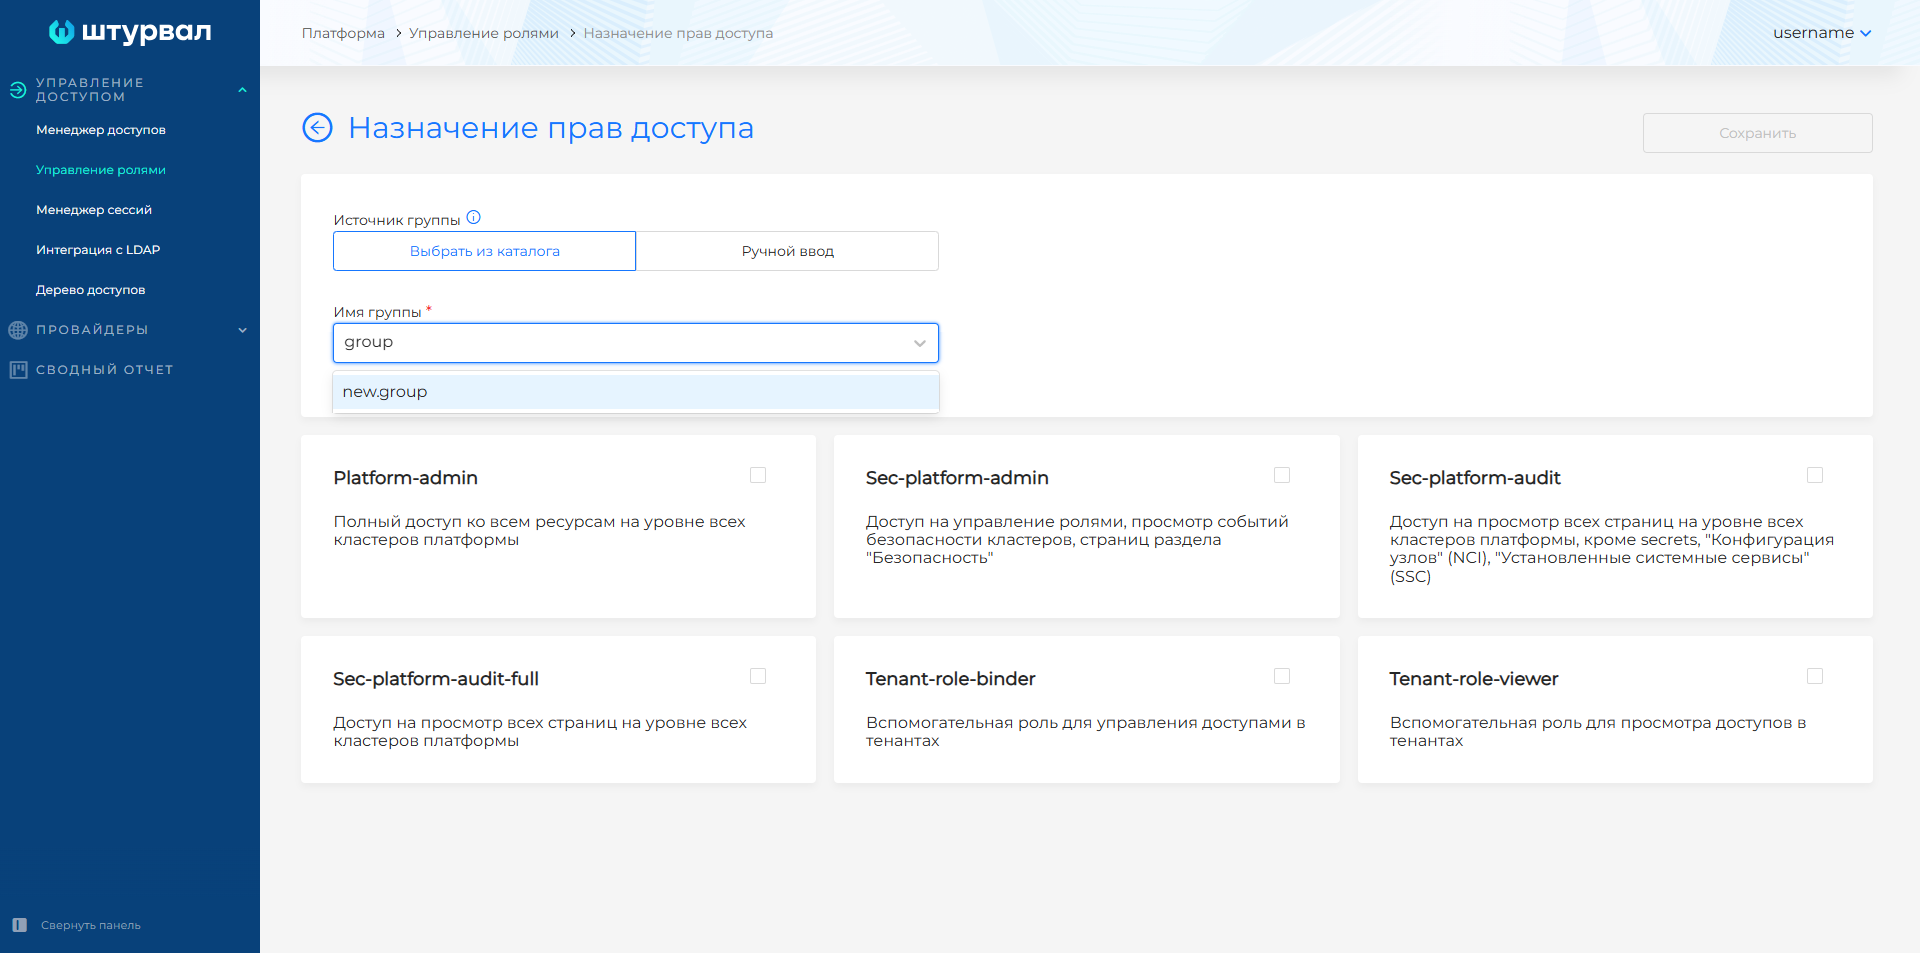Click the Свернуть панель collapse icon
1920x953 pixels.
pyautogui.click(x=20, y=925)
